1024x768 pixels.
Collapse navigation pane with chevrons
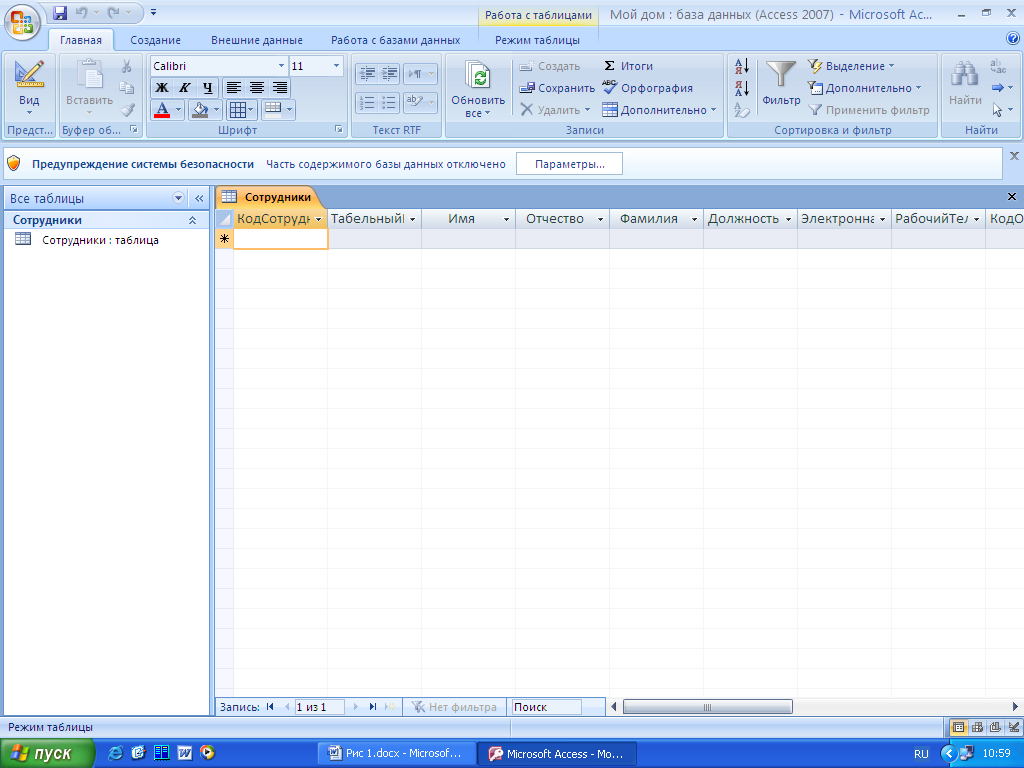199,198
